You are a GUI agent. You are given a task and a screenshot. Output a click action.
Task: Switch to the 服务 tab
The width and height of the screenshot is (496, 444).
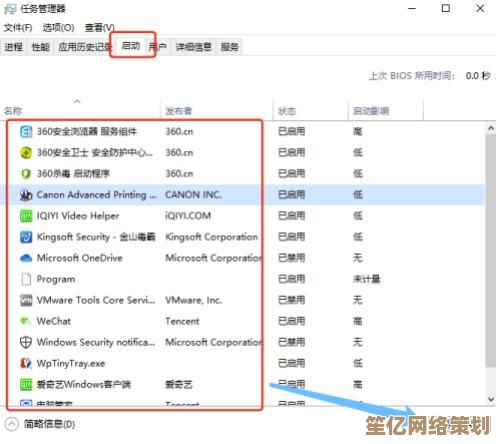tap(230, 47)
